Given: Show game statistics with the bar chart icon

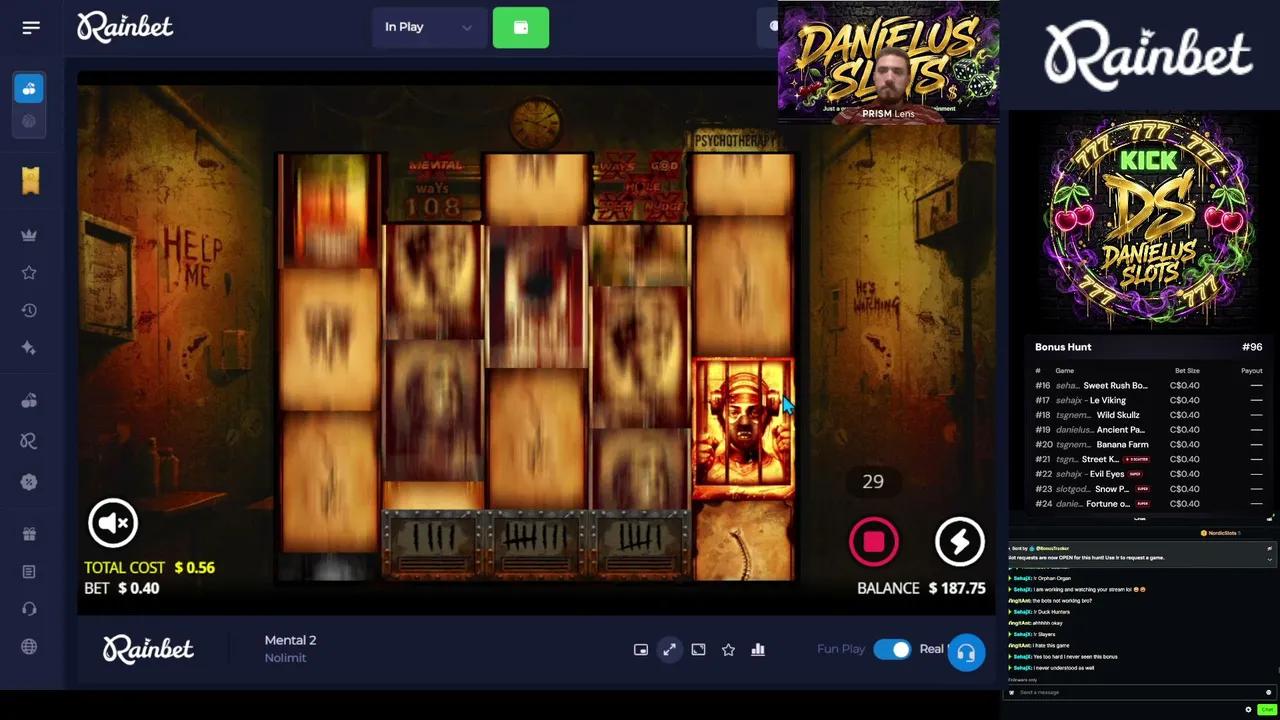Looking at the screenshot, I should [758, 650].
